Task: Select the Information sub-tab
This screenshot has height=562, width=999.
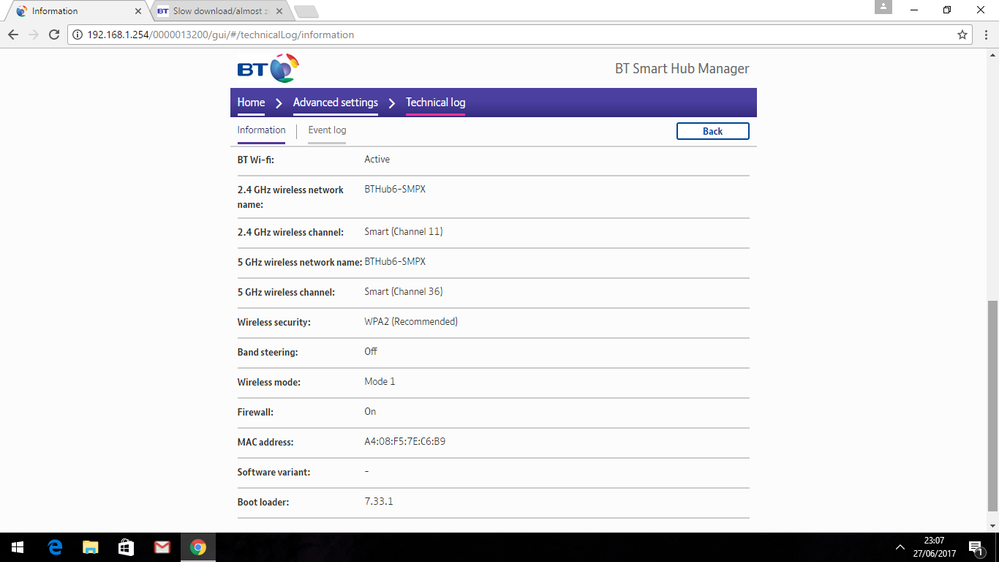Action: point(261,130)
